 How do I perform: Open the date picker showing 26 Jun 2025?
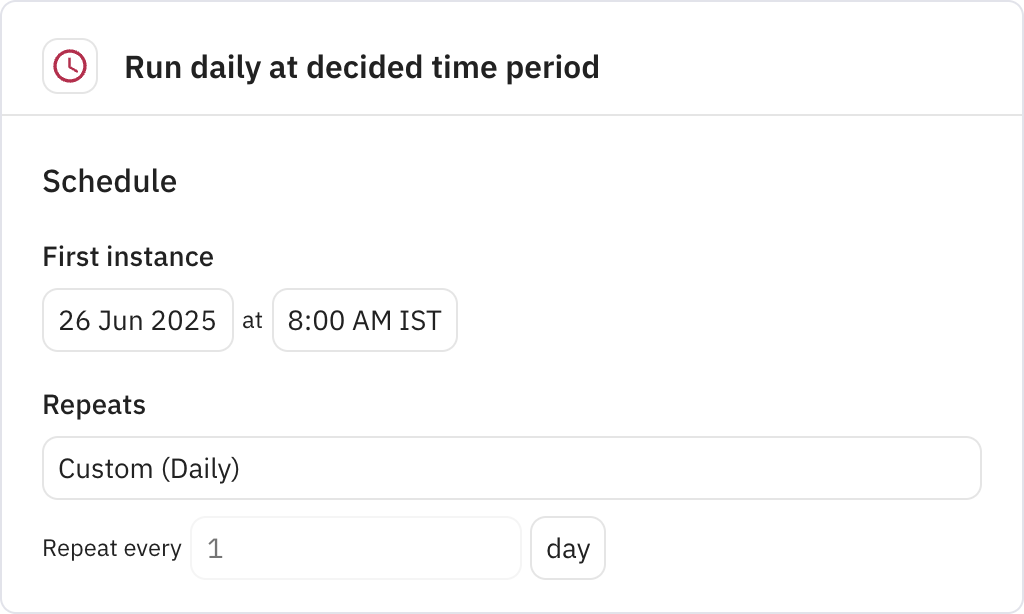tap(137, 320)
